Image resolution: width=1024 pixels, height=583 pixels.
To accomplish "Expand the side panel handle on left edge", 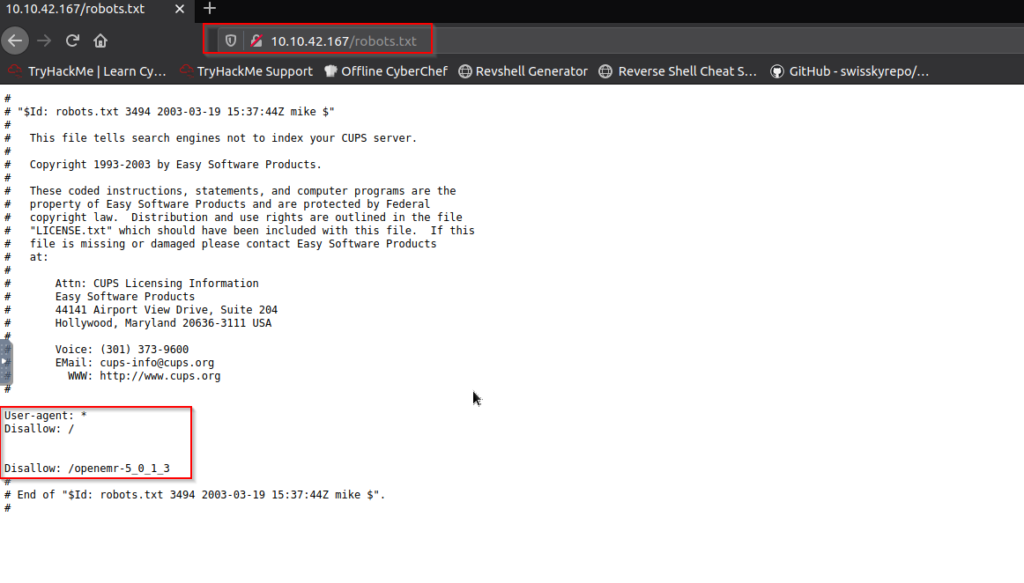I will coord(6,362).
